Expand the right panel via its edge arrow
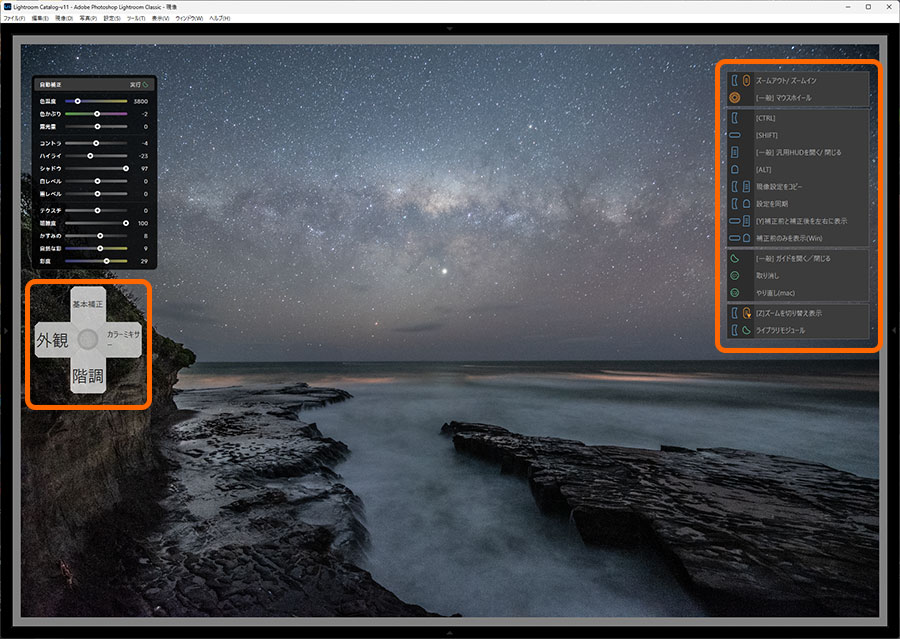 click(x=895, y=329)
